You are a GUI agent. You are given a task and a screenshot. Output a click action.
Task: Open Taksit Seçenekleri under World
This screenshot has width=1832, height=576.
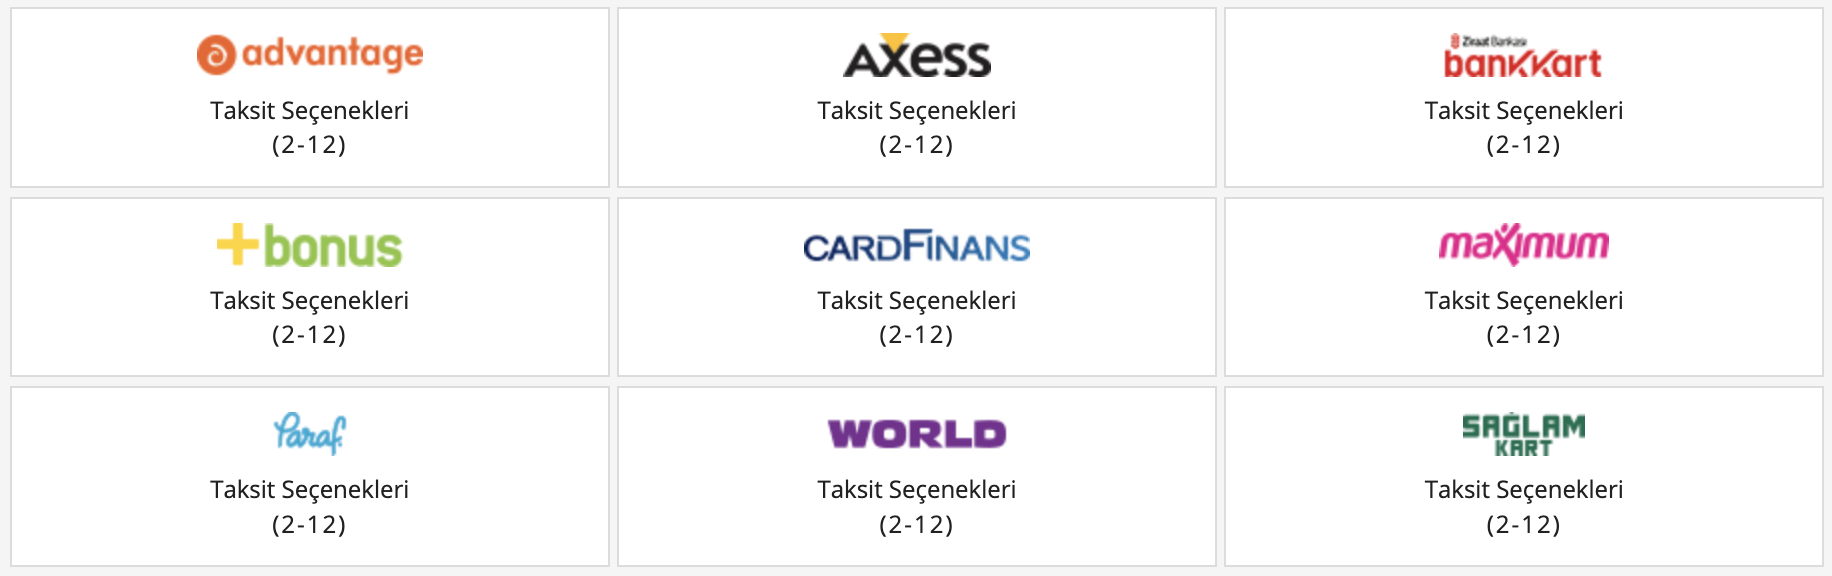[x=916, y=490]
